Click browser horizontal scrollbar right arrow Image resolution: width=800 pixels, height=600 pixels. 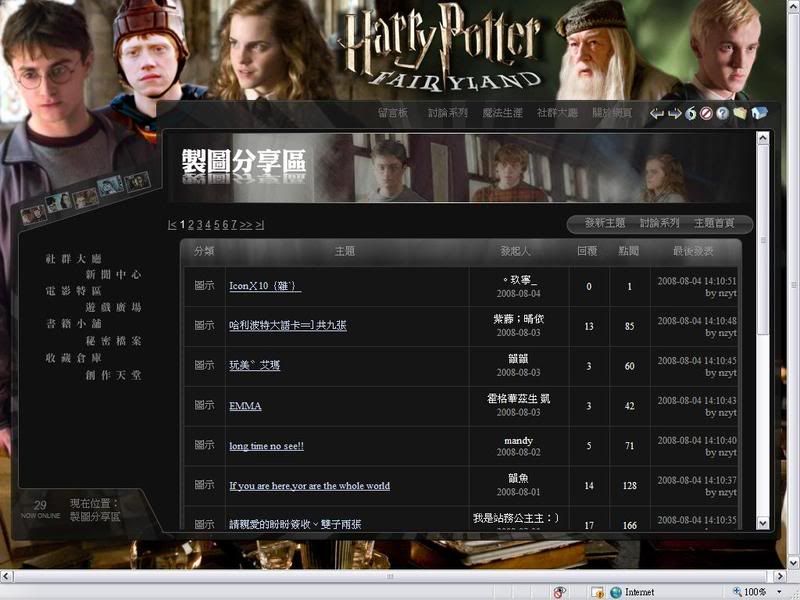[780, 577]
